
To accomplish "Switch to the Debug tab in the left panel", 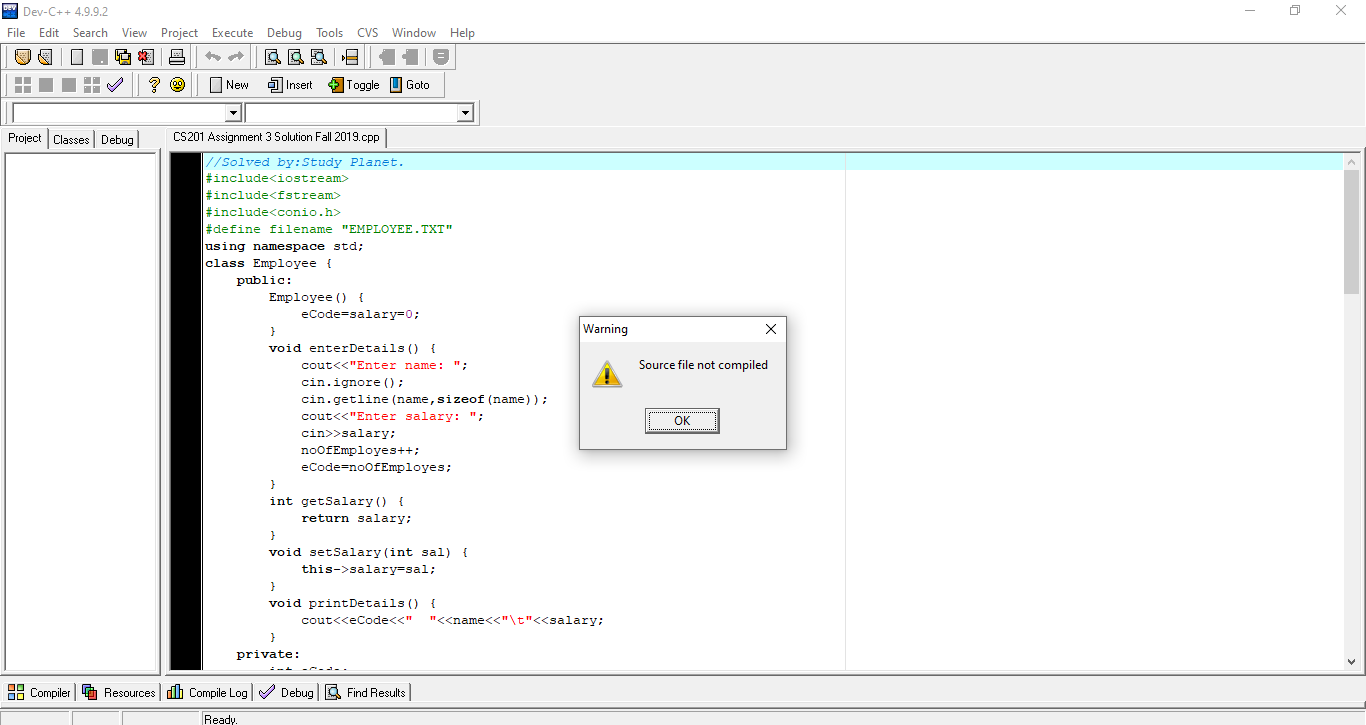I will [117, 140].
